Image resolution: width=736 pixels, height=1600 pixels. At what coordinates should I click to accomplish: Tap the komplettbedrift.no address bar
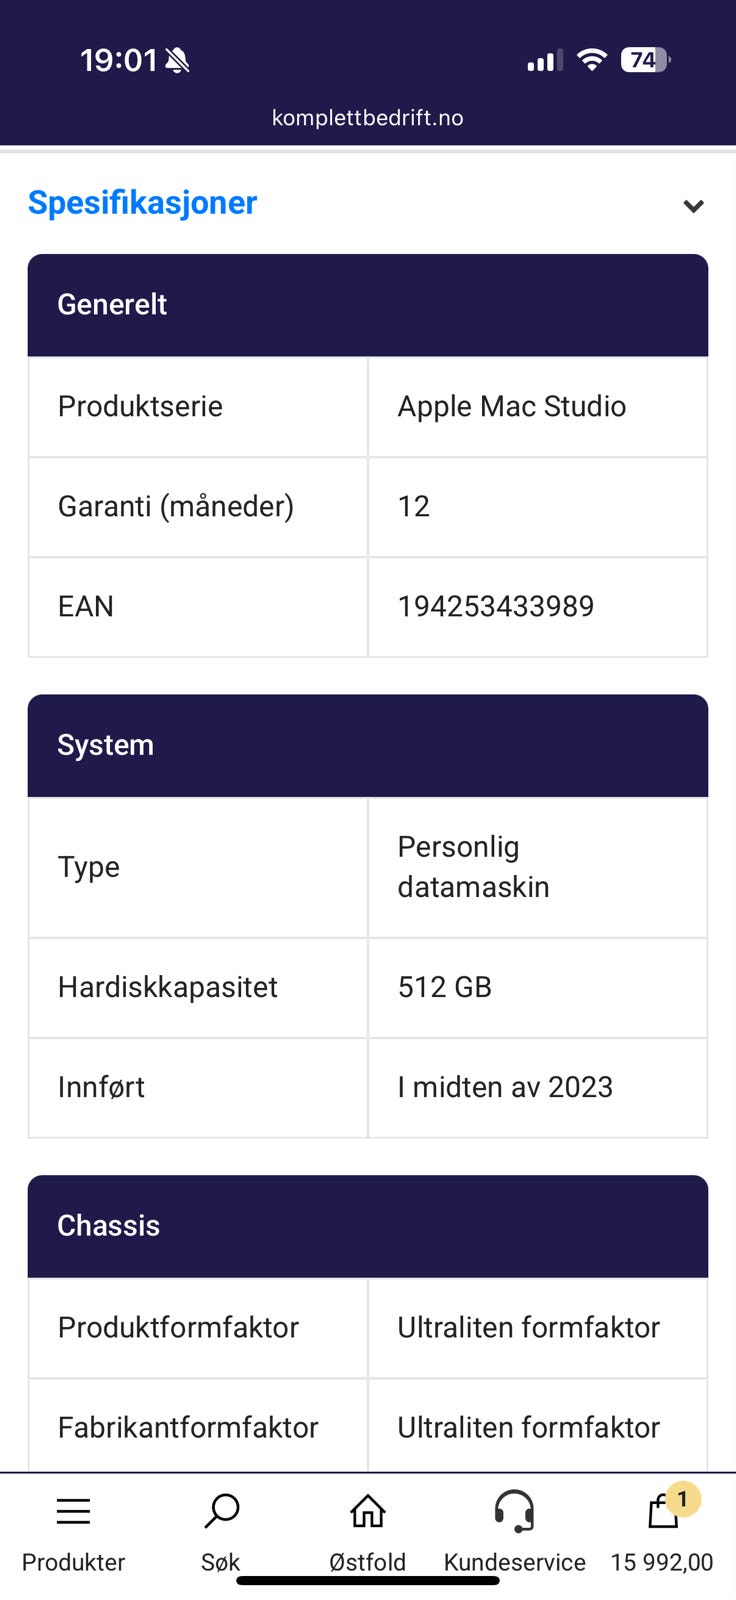367,118
